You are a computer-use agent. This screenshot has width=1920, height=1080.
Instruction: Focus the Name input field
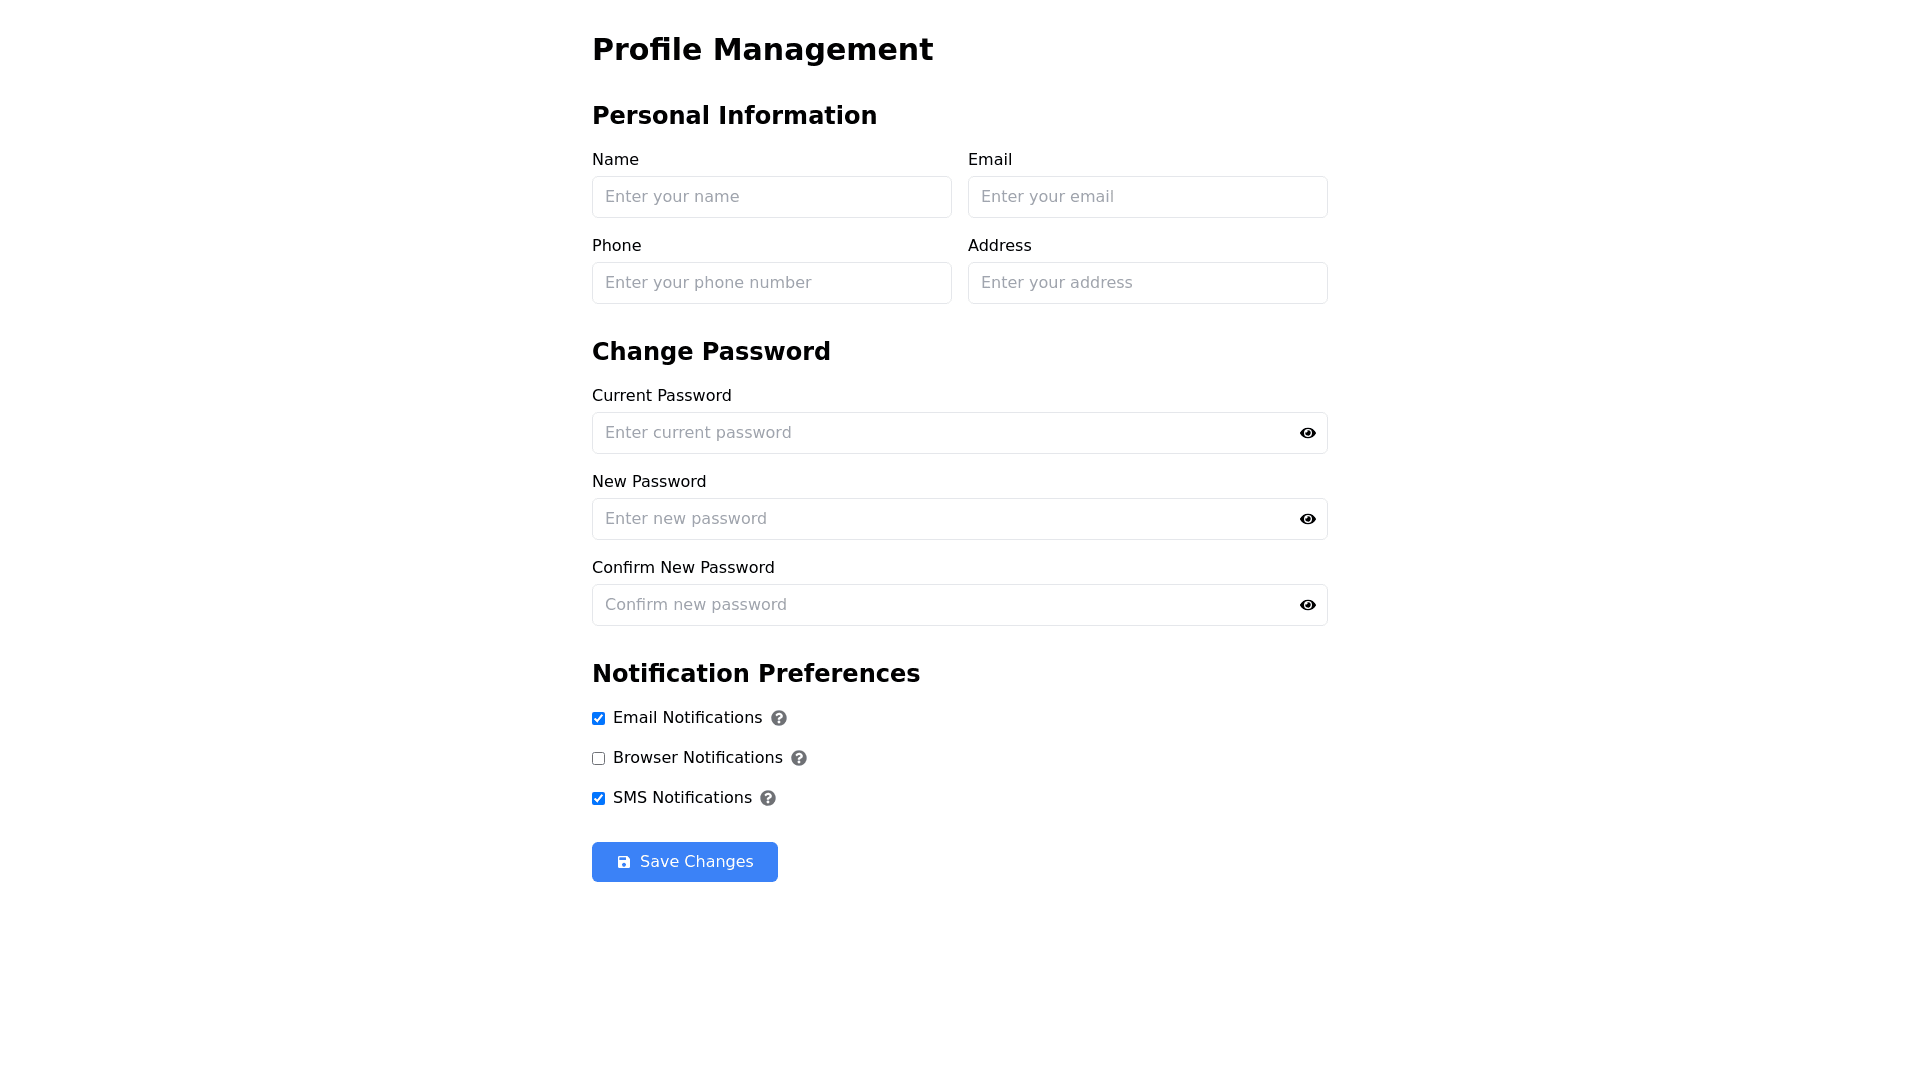coord(771,197)
